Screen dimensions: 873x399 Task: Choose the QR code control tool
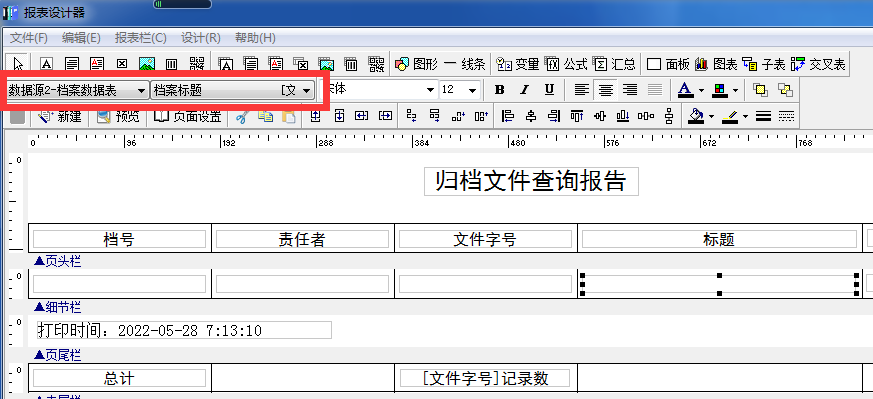[x=197, y=64]
